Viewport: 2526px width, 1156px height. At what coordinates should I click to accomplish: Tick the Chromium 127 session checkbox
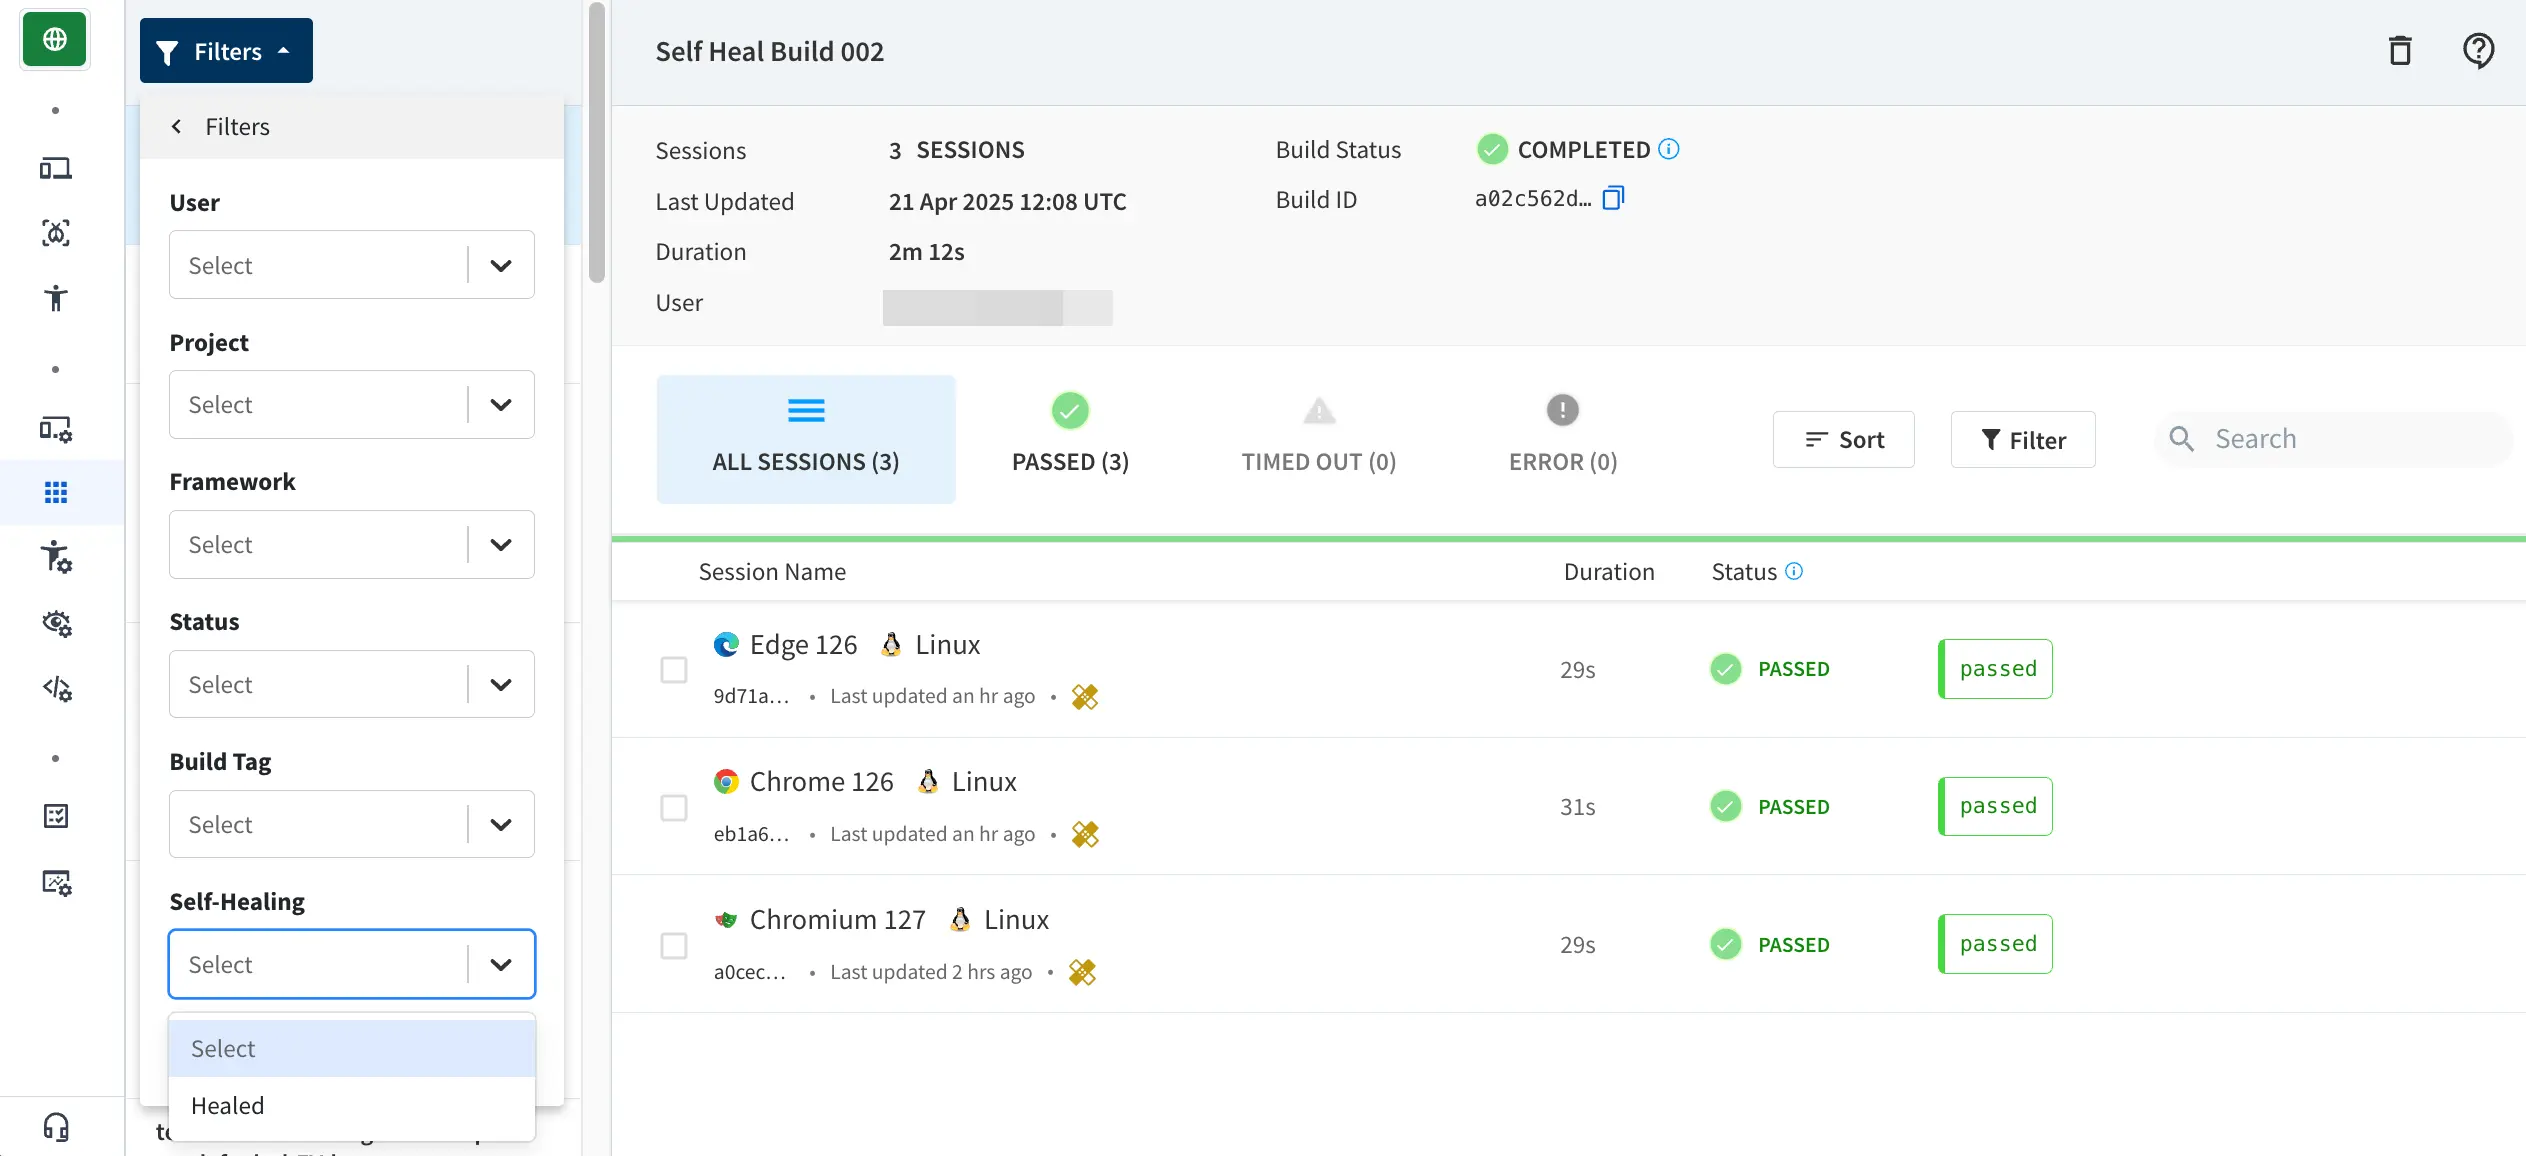[x=673, y=946]
